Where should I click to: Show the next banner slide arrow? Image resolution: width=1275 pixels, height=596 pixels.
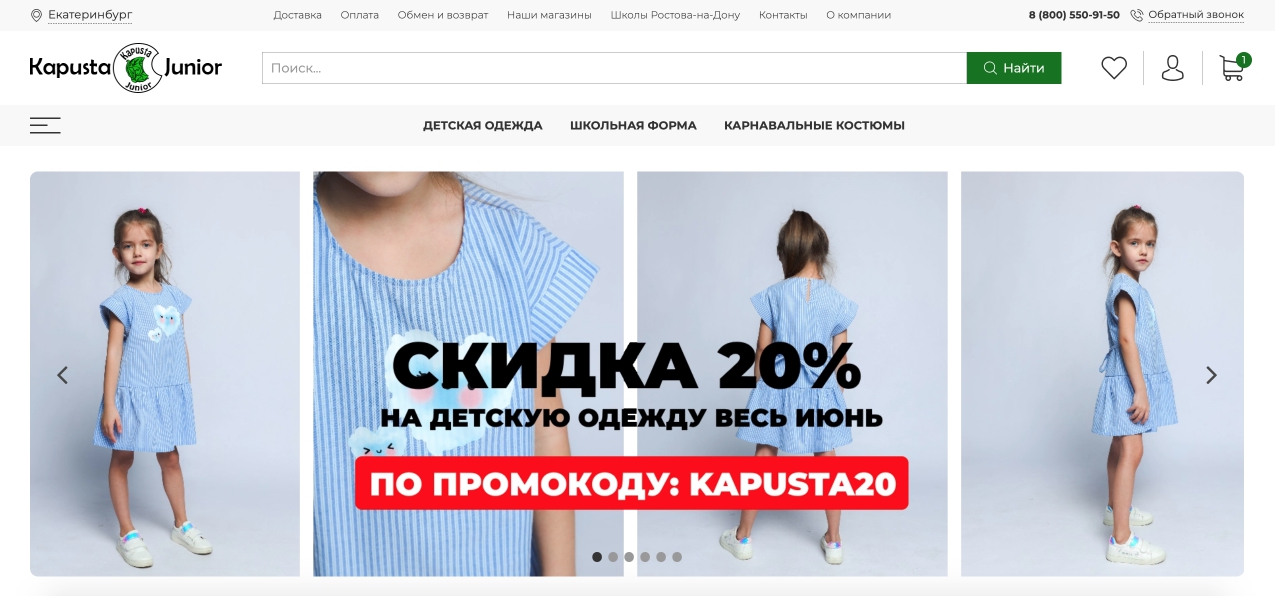click(1211, 375)
